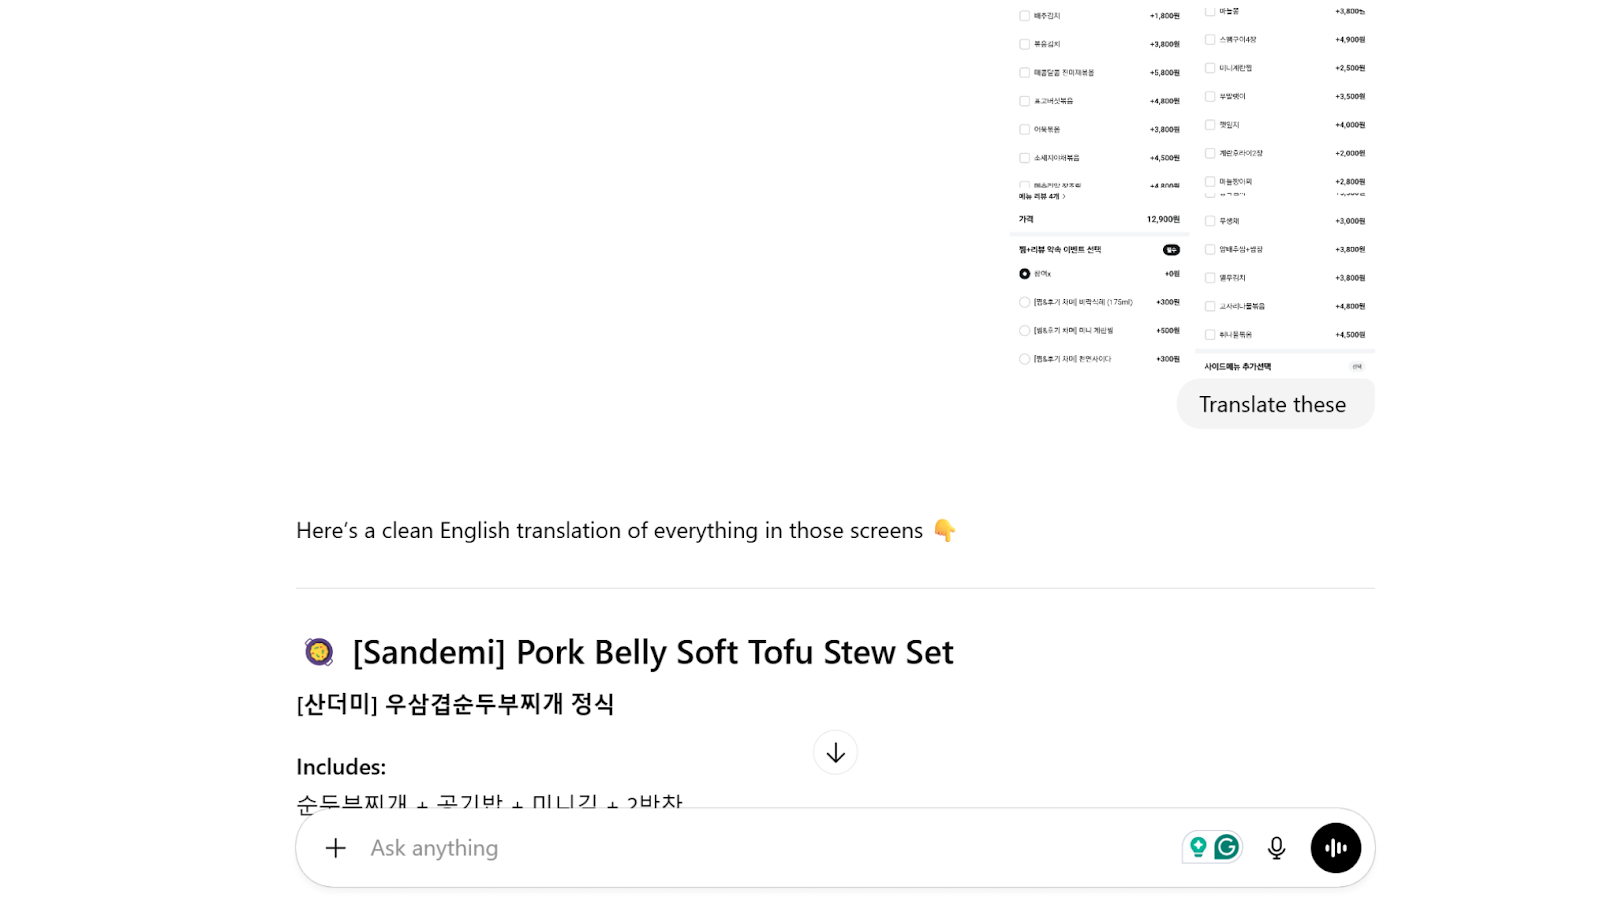Check the 마늘쫑 +3,800원 checkbox
Viewport: 1600px width, 901px height.
pyautogui.click(x=1210, y=11)
